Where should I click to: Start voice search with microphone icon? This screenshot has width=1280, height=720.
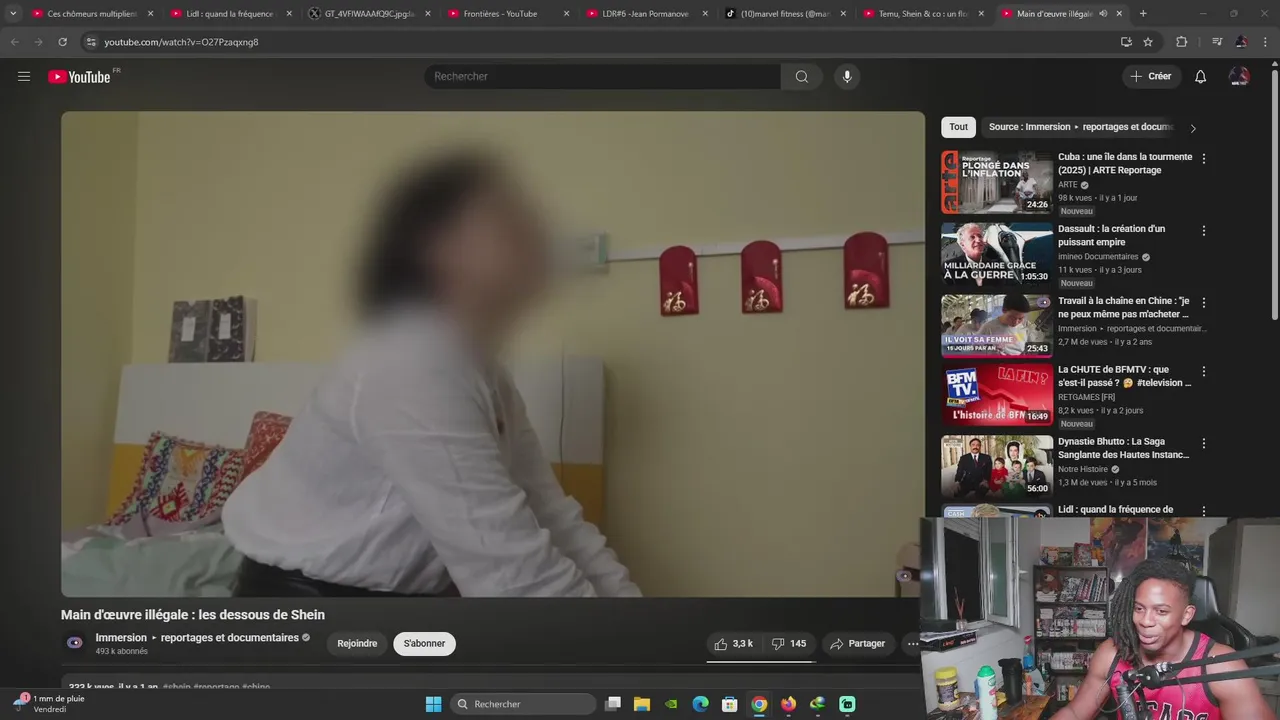[847, 77]
